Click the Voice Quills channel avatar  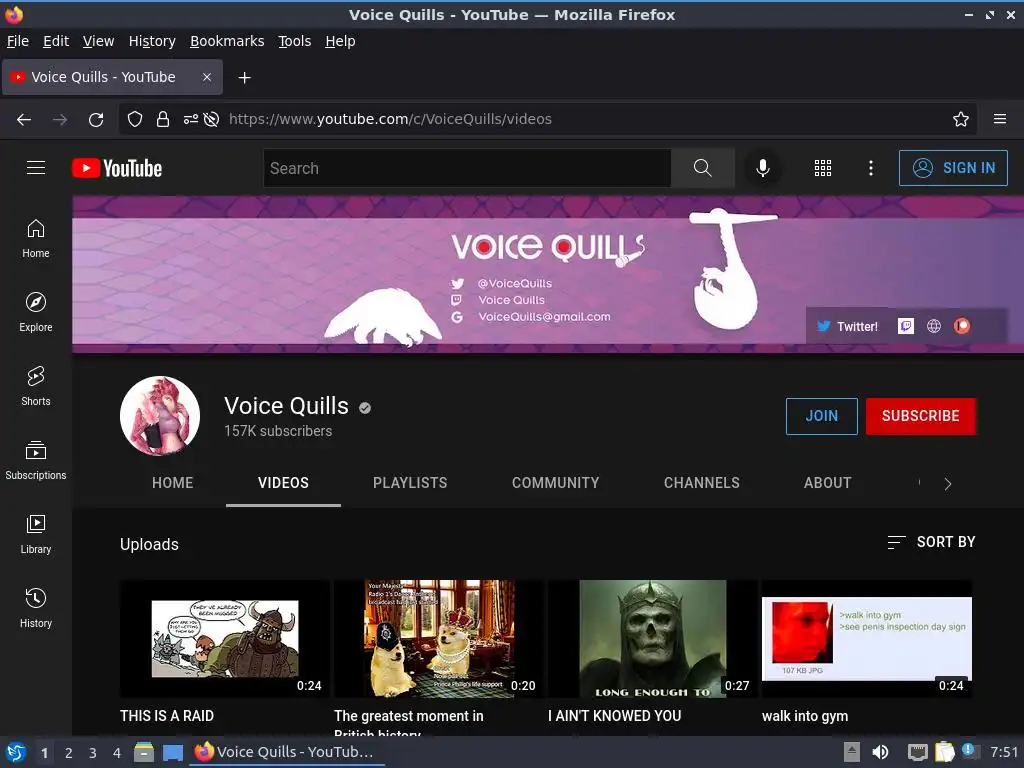pyautogui.click(x=160, y=416)
